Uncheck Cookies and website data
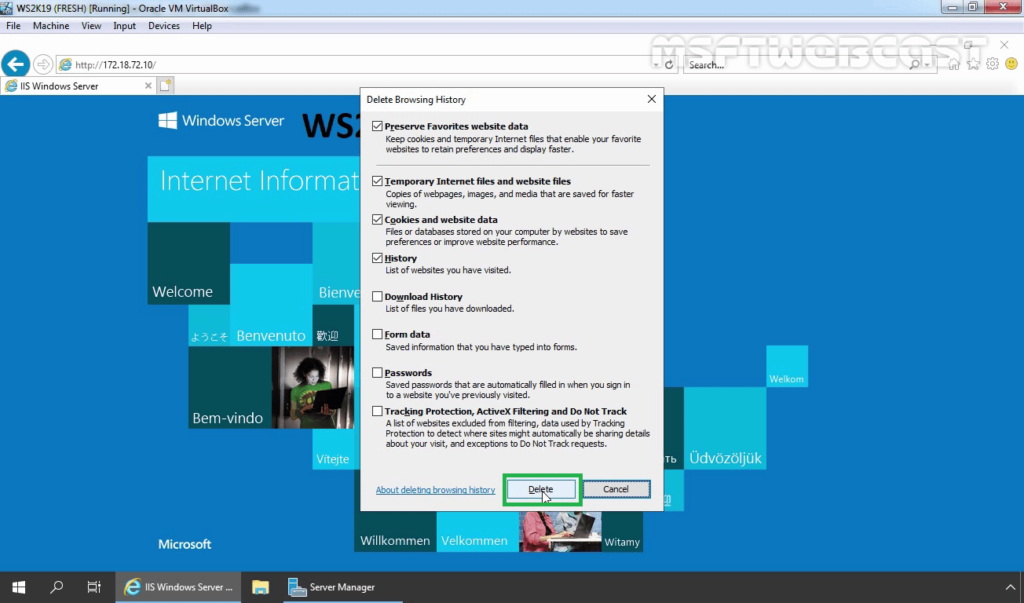Viewport: 1024px width, 603px height. tap(377, 220)
